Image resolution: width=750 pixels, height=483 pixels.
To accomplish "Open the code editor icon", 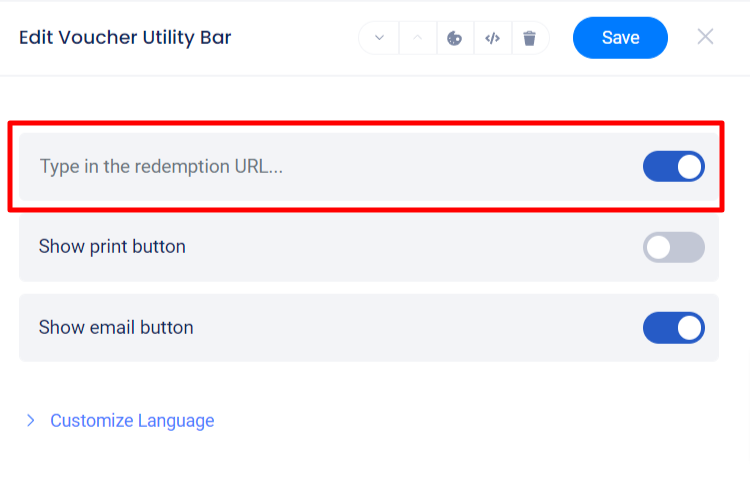I will coord(492,39).
